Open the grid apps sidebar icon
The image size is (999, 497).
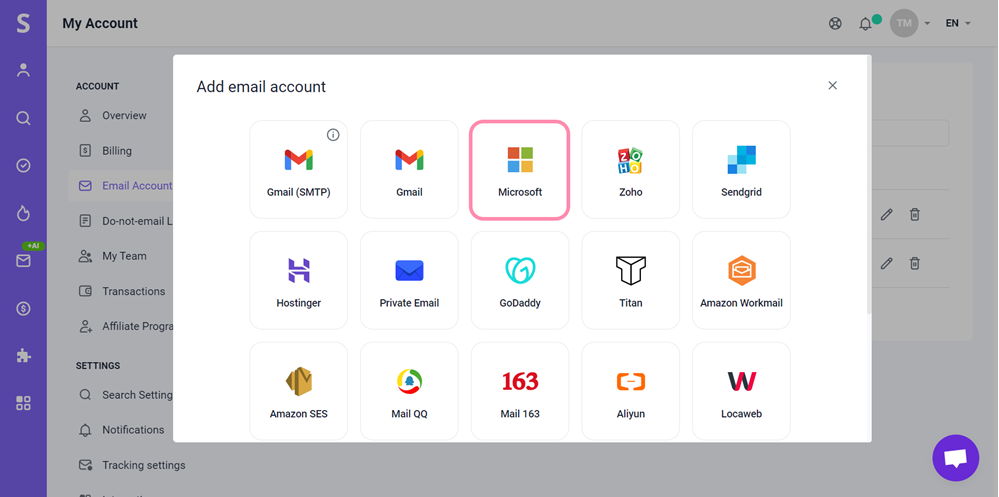coord(23,403)
